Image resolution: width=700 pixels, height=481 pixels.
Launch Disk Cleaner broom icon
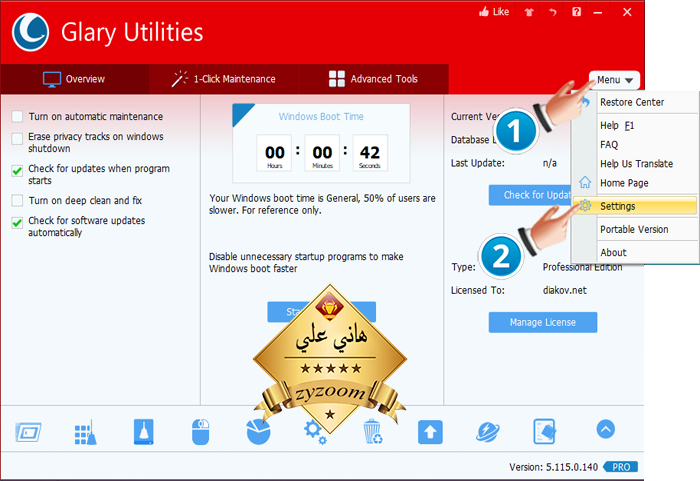click(144, 431)
